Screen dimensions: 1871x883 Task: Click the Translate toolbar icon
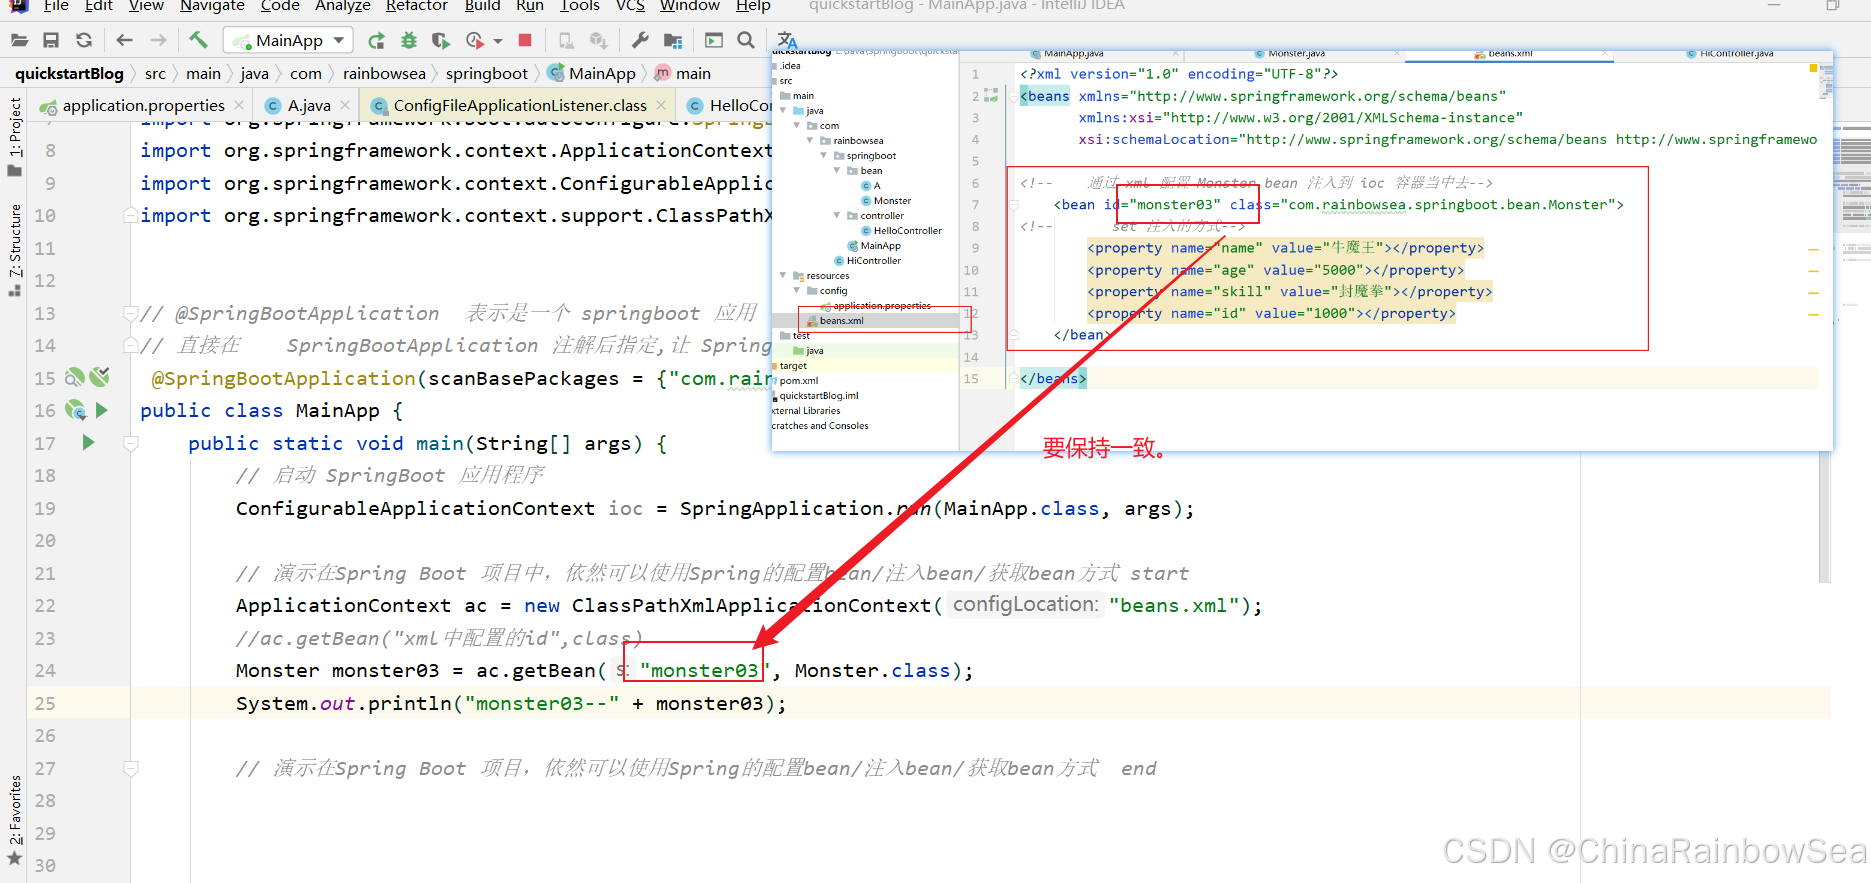click(x=788, y=40)
